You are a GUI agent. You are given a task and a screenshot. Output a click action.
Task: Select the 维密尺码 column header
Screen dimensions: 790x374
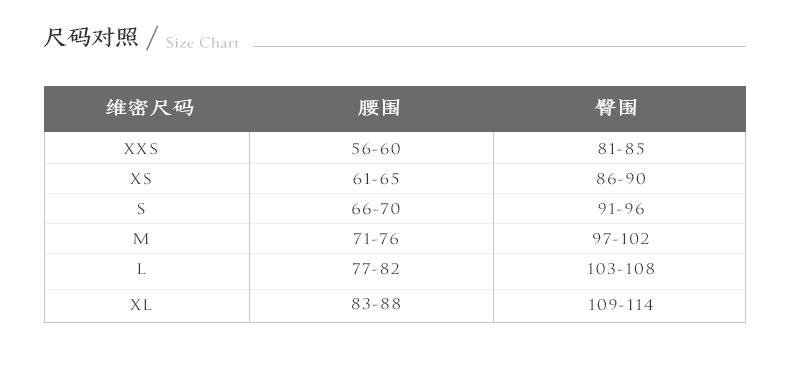pos(150,108)
